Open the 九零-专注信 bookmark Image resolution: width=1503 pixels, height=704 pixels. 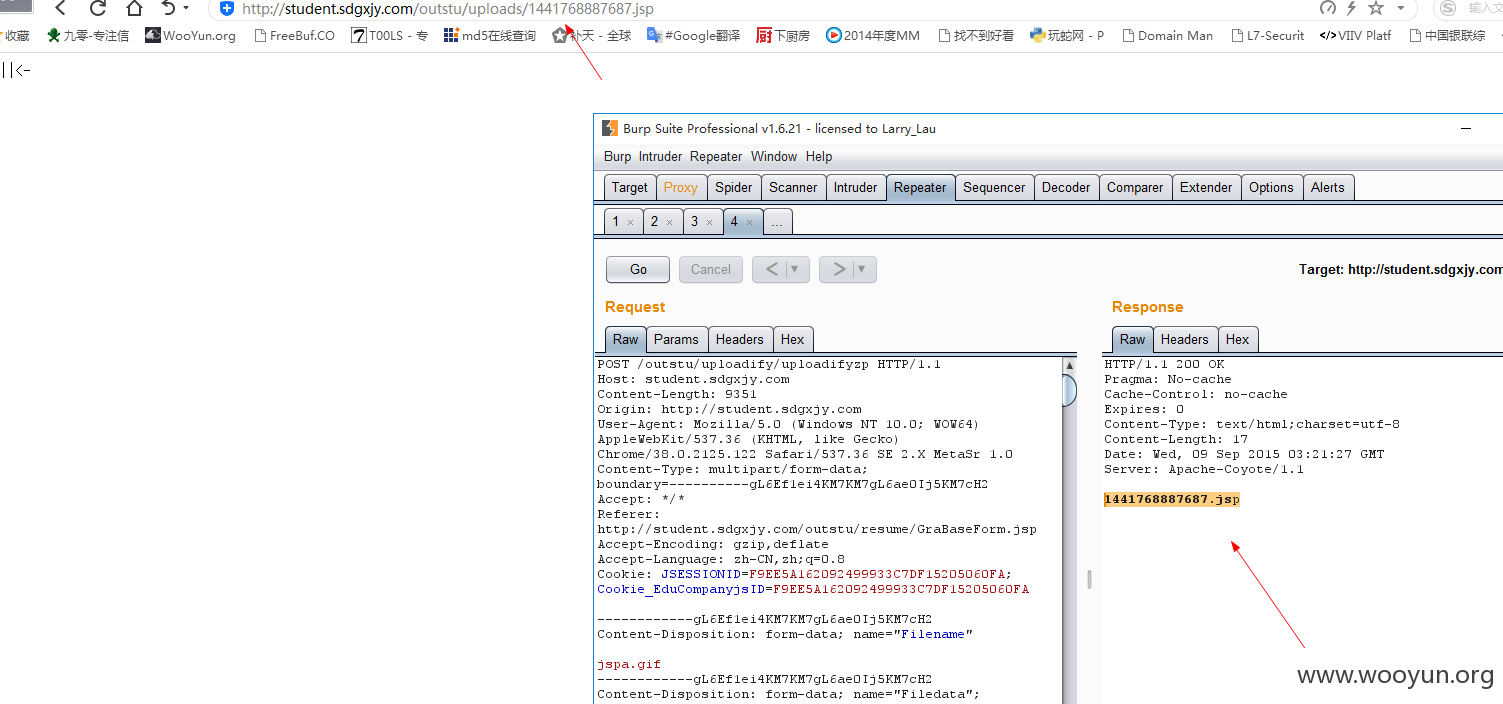click(x=88, y=35)
